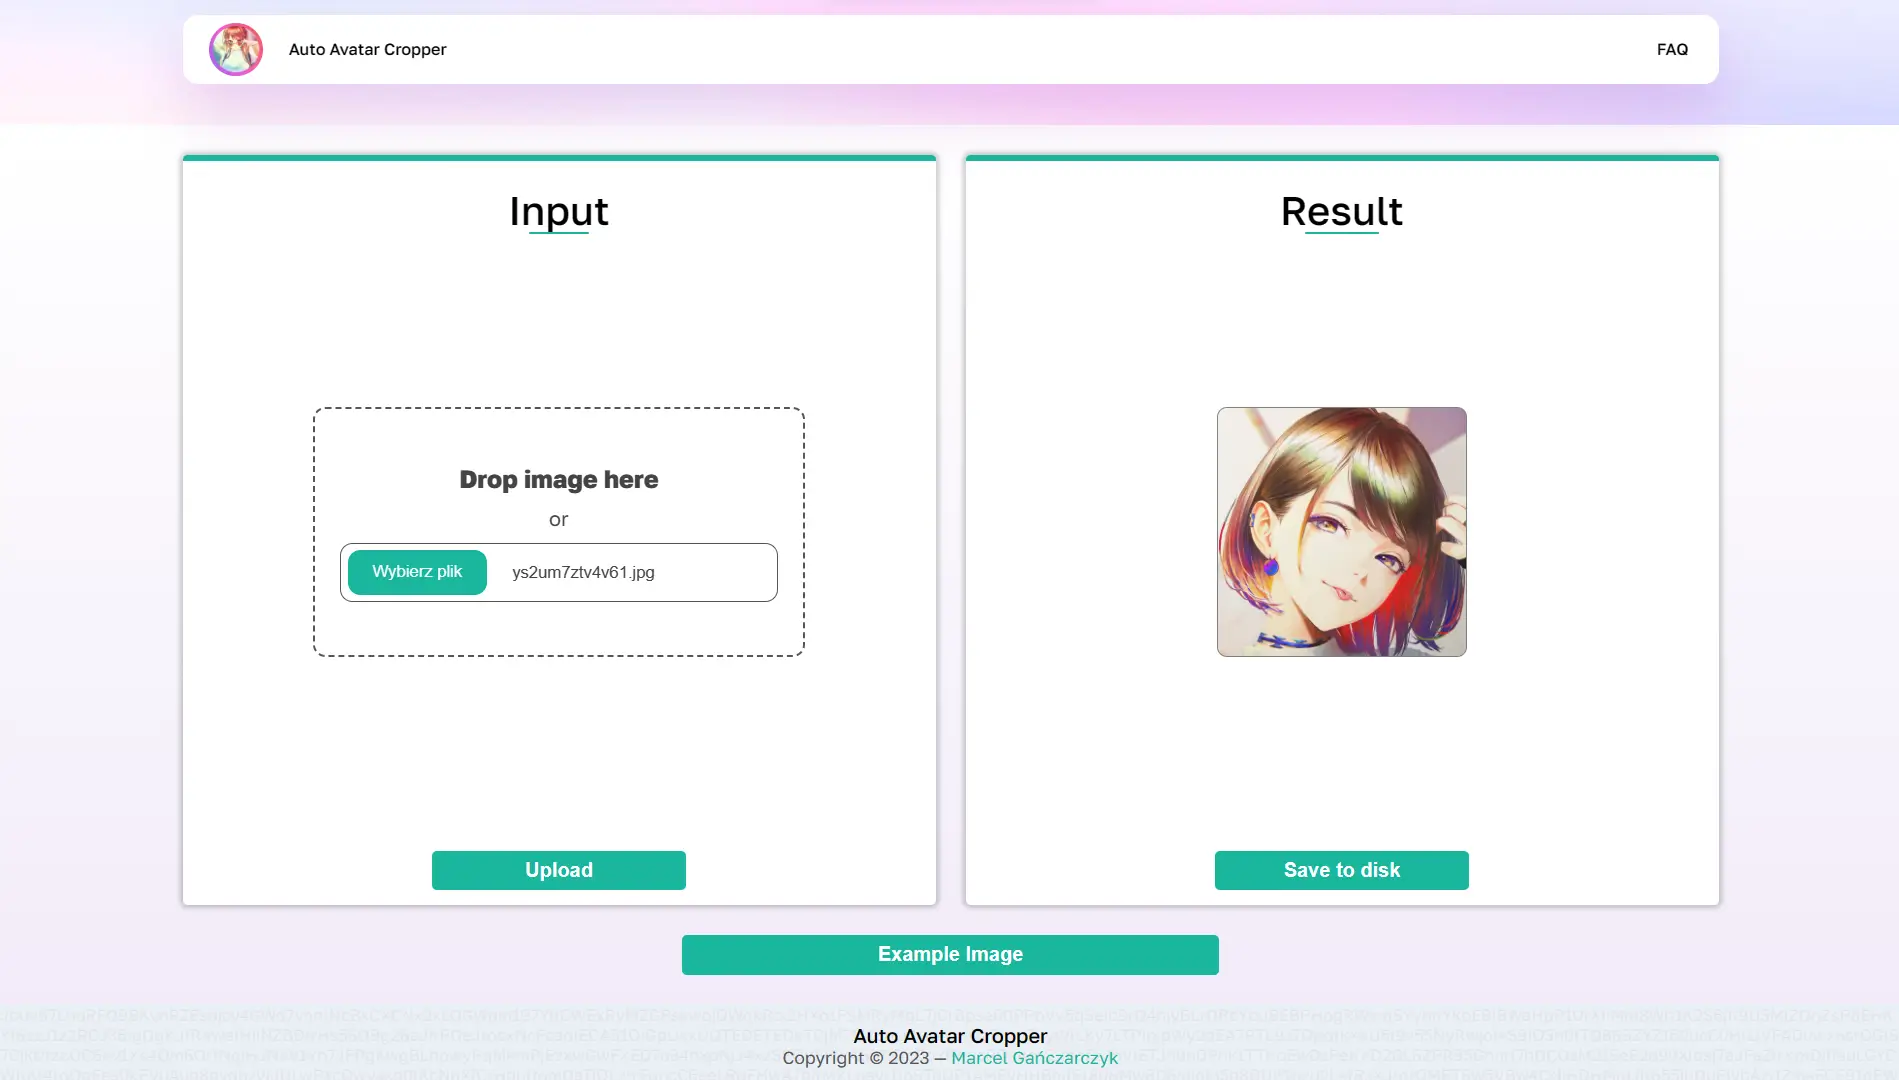Click the Auto Avatar Cropper logo avatar

click(x=236, y=49)
